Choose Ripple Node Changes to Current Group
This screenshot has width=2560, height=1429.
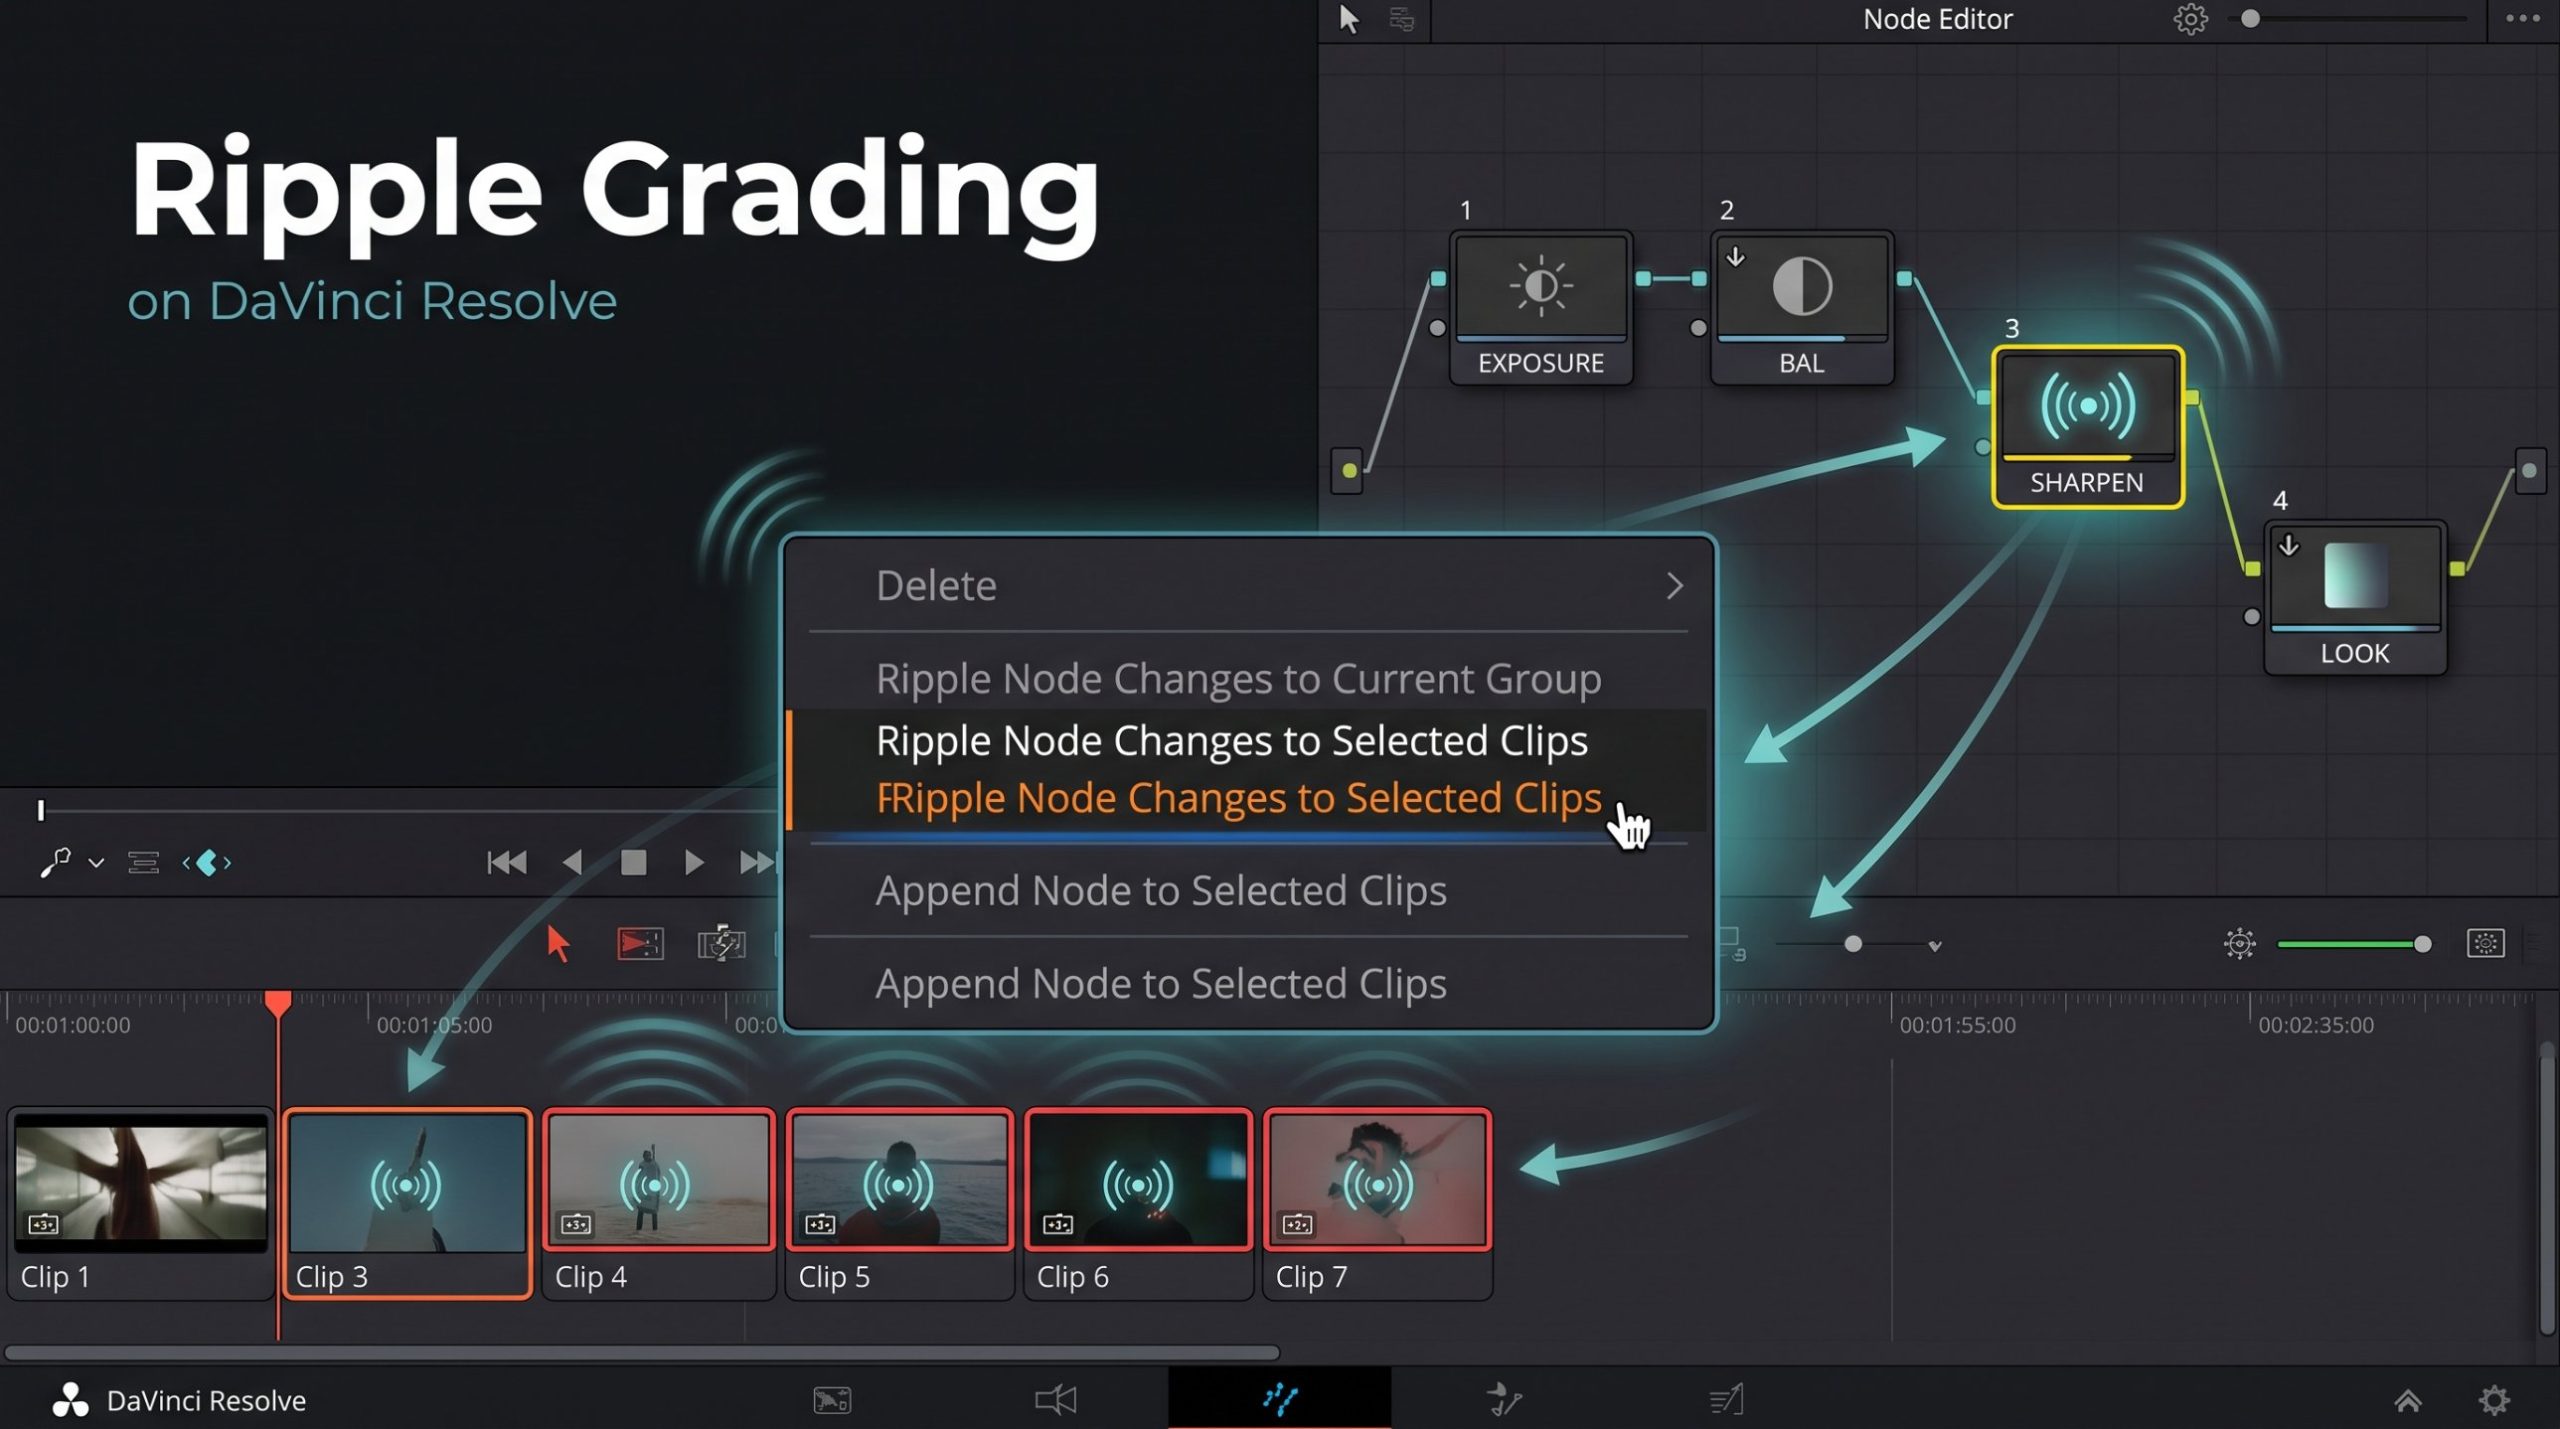[x=1238, y=679]
